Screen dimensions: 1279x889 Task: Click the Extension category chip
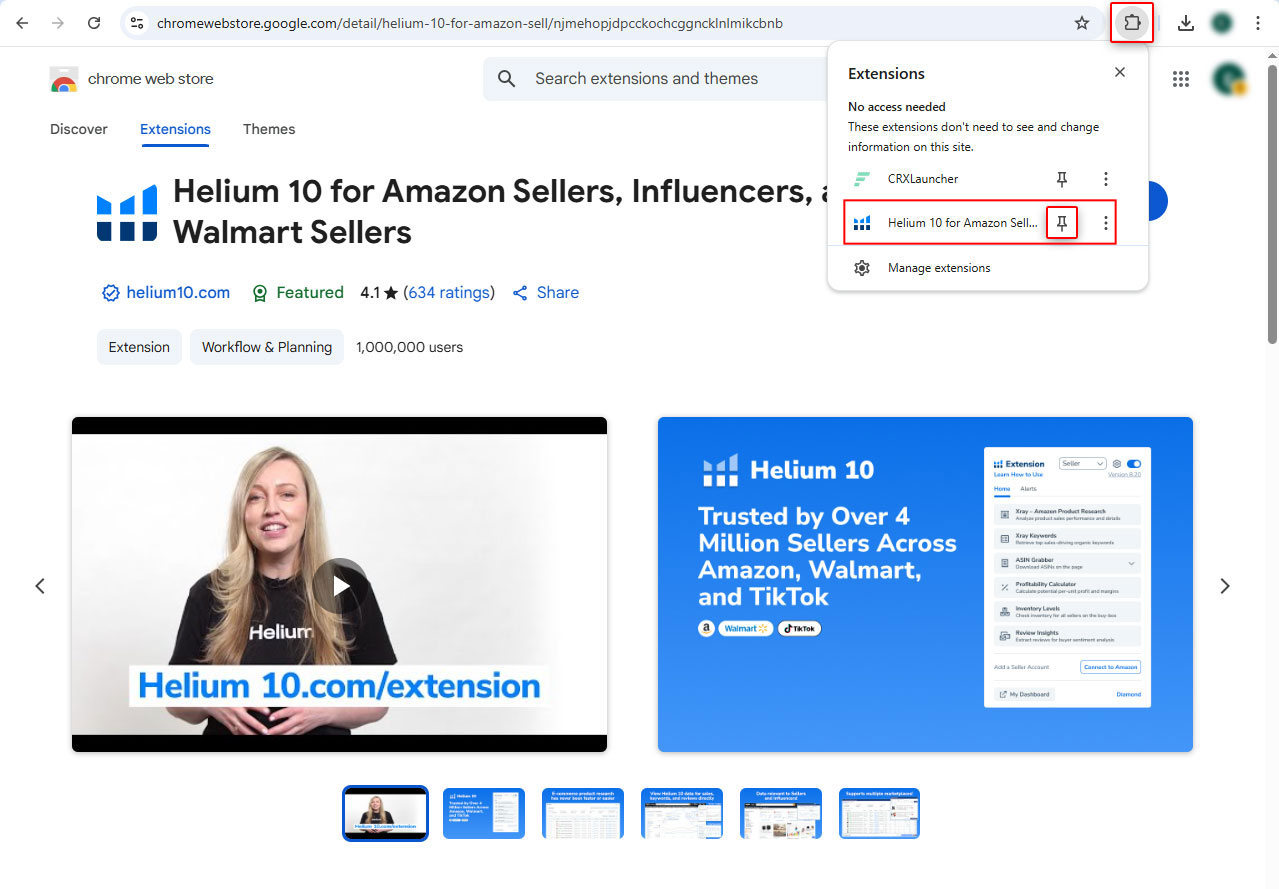click(139, 347)
